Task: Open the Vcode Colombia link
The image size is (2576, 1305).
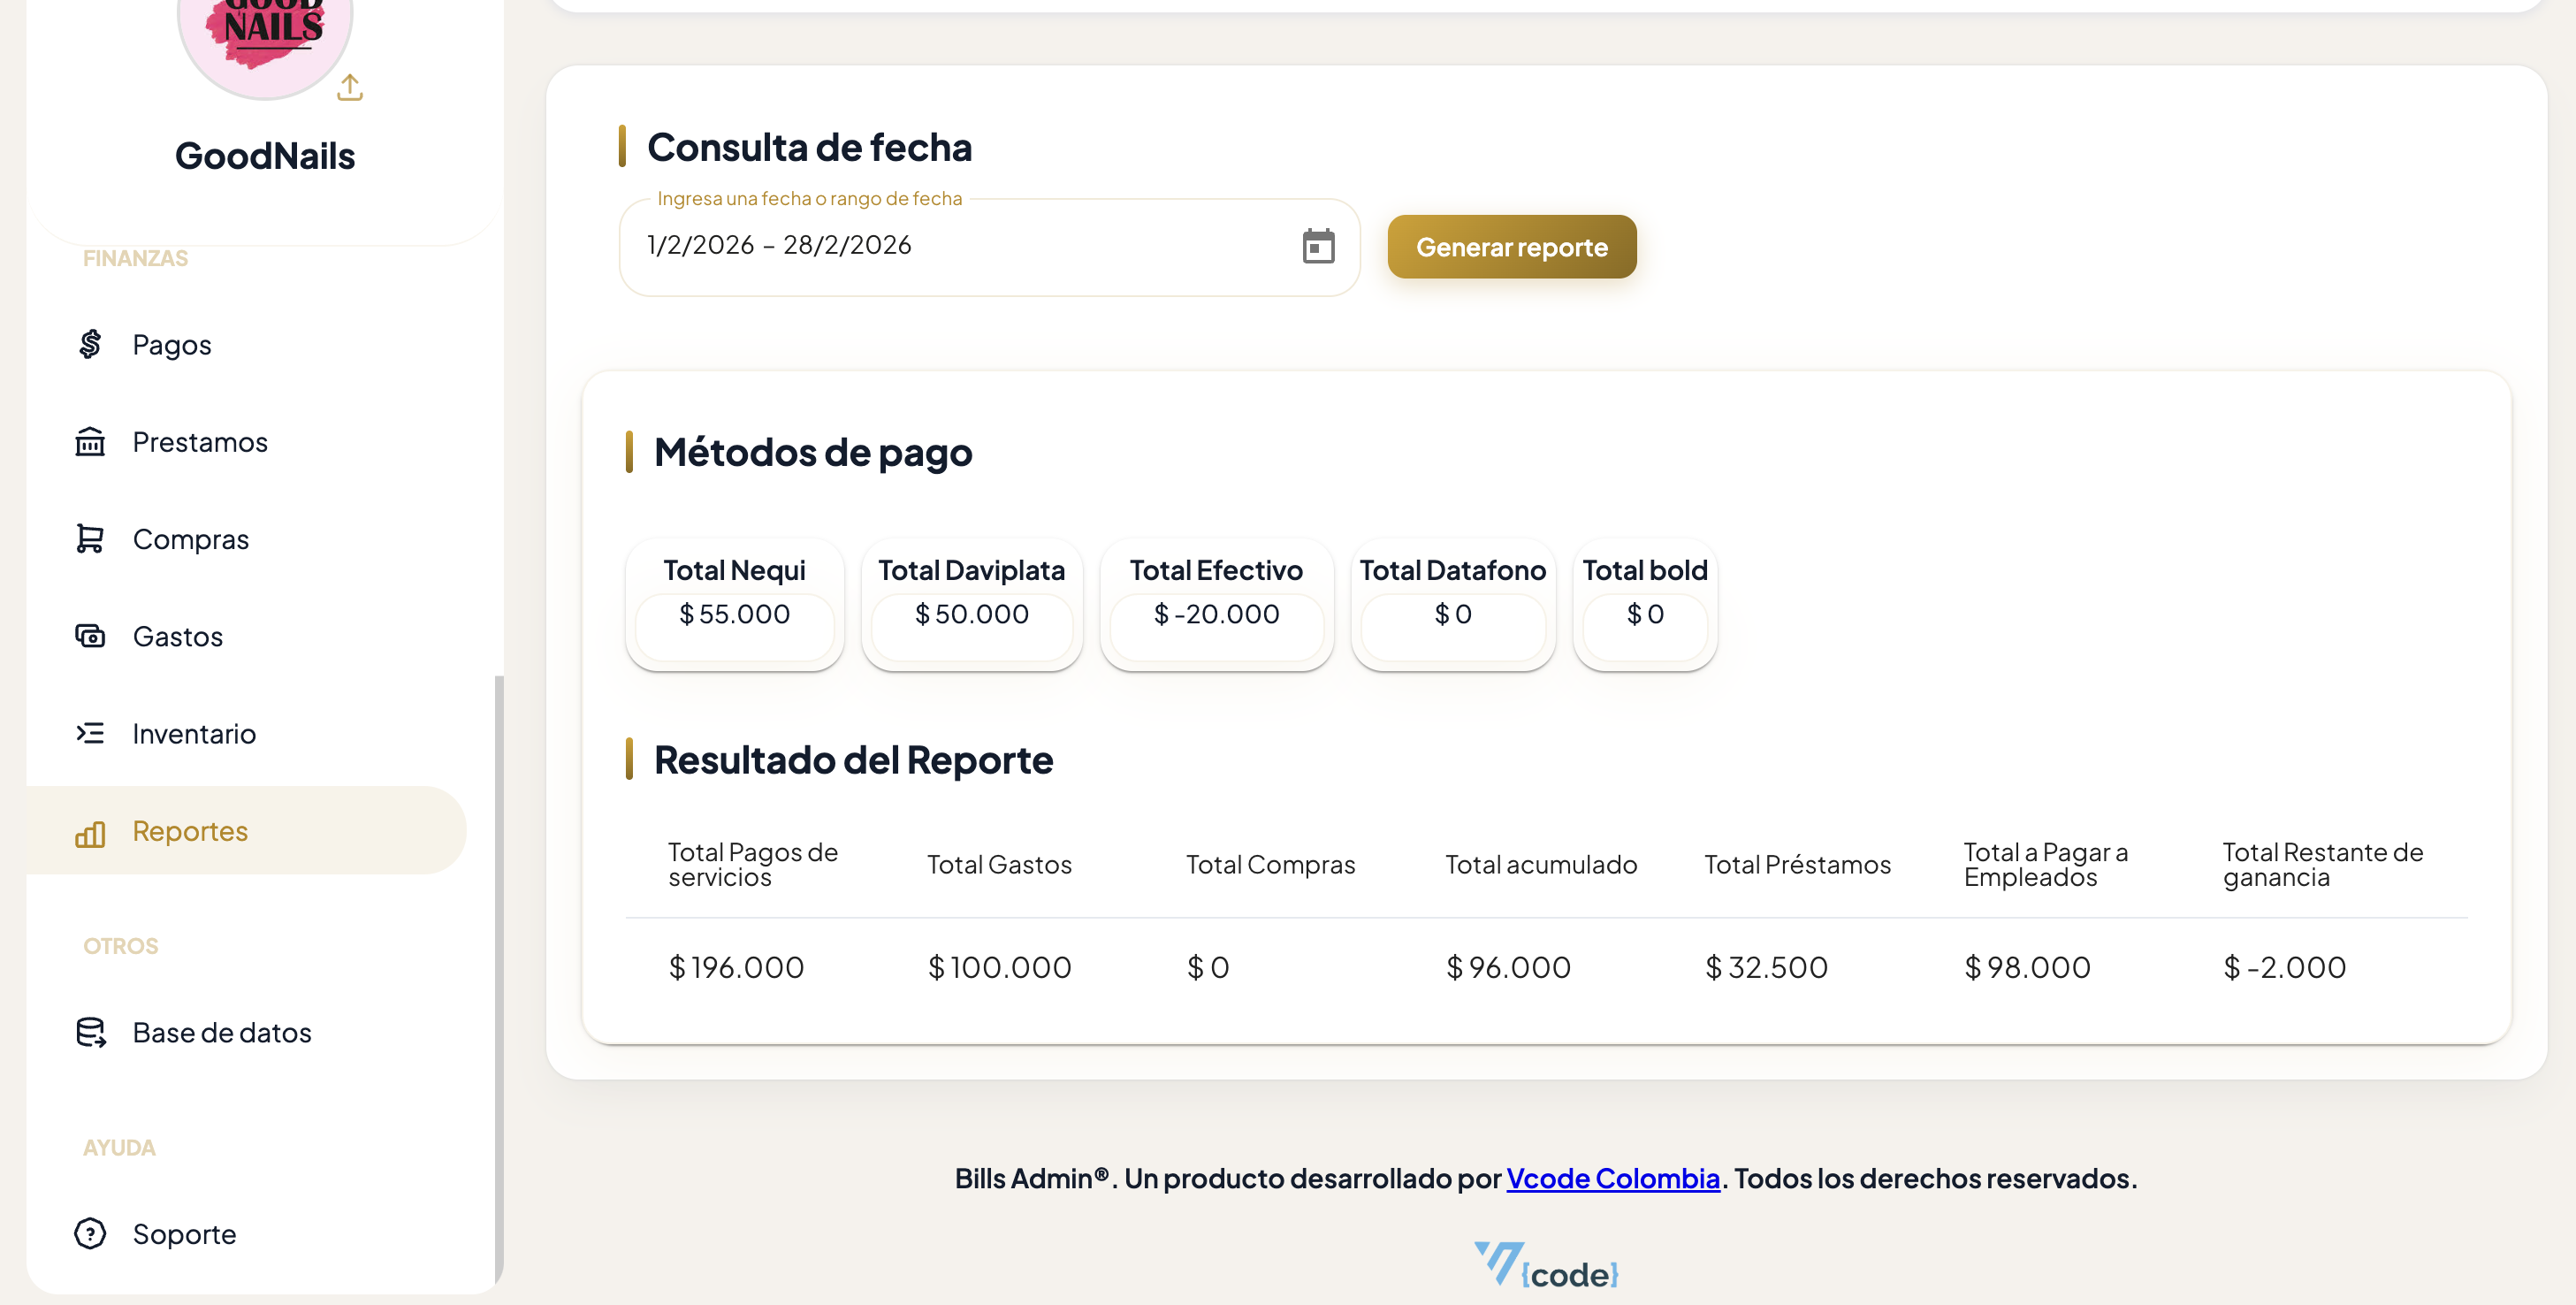Action: coord(1613,1178)
